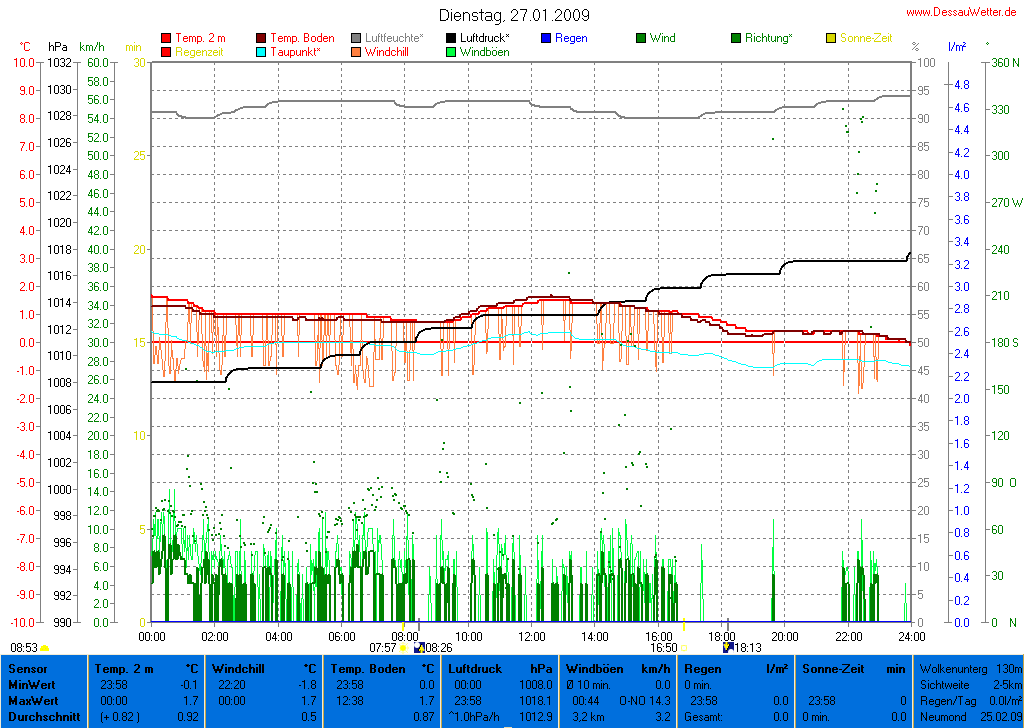Click the dark red Temp. Boden legend square
The height and width of the screenshot is (728, 1024).
tap(262, 38)
